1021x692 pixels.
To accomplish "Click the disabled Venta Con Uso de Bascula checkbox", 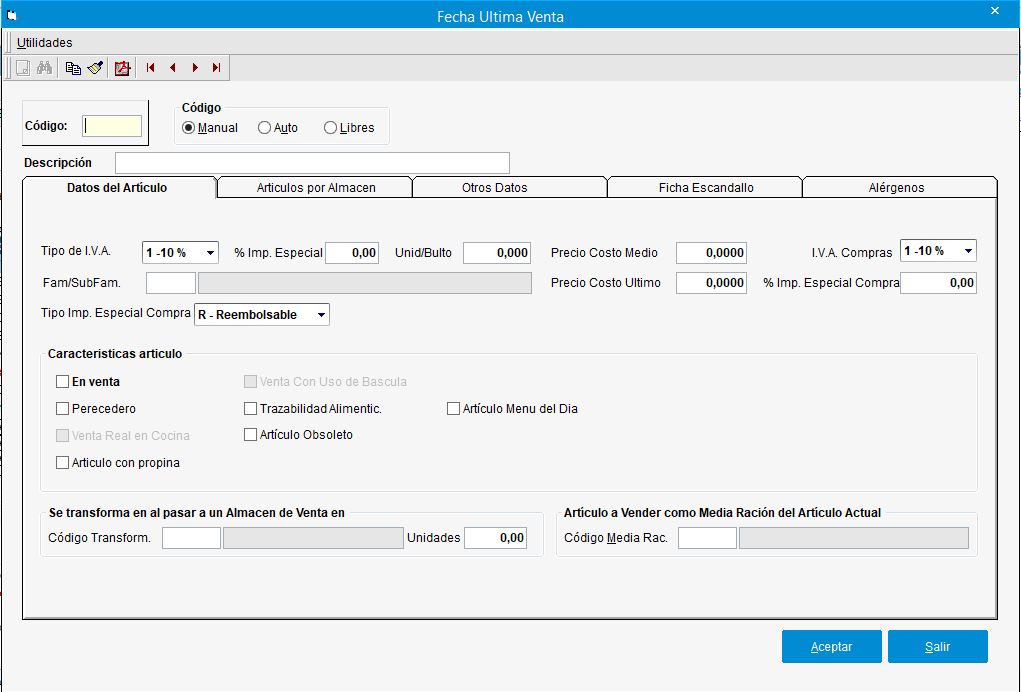I will pyautogui.click(x=250, y=381).
